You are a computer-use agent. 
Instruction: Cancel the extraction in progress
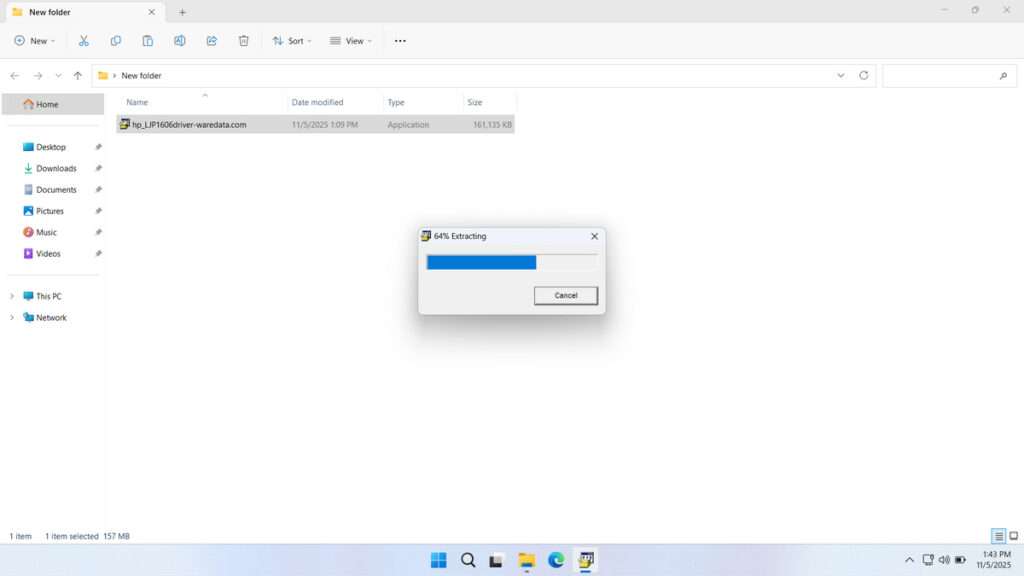[x=565, y=295]
